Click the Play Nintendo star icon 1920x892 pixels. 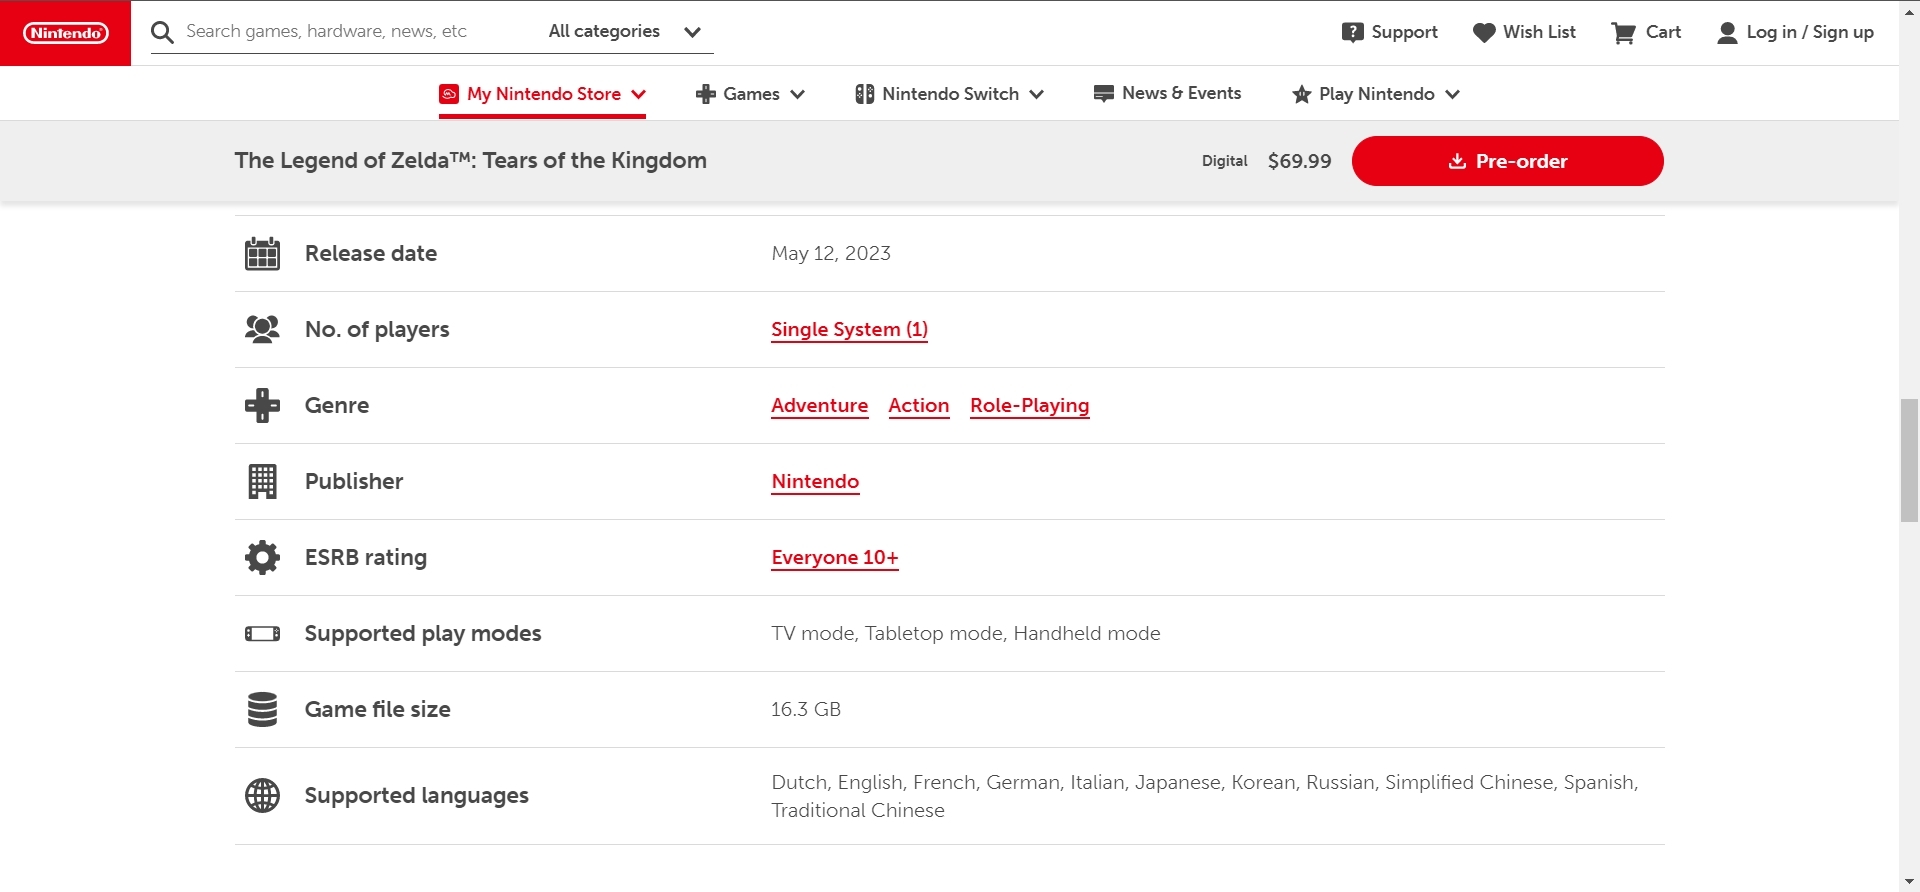(x=1301, y=94)
